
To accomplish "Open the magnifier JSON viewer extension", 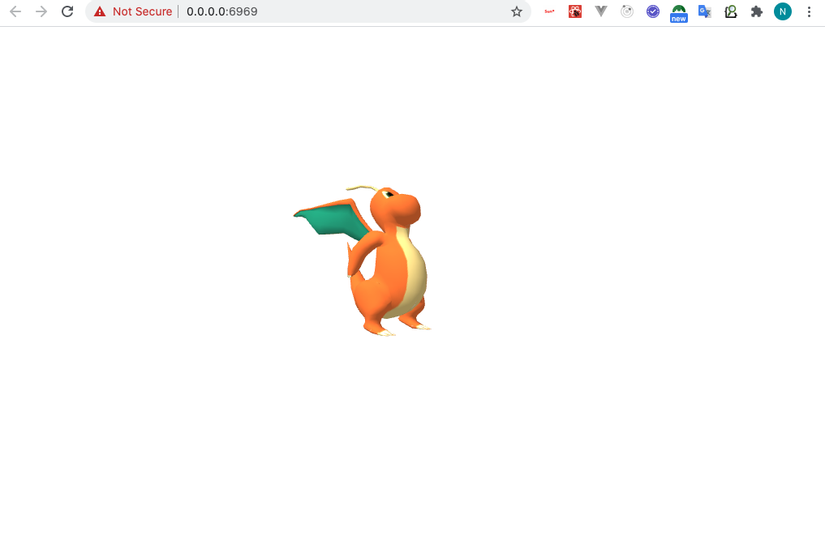I will coord(730,12).
